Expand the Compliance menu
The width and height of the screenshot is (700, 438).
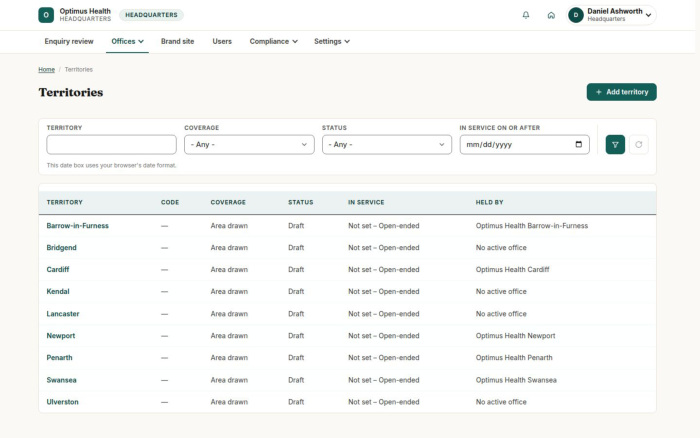click(x=273, y=42)
